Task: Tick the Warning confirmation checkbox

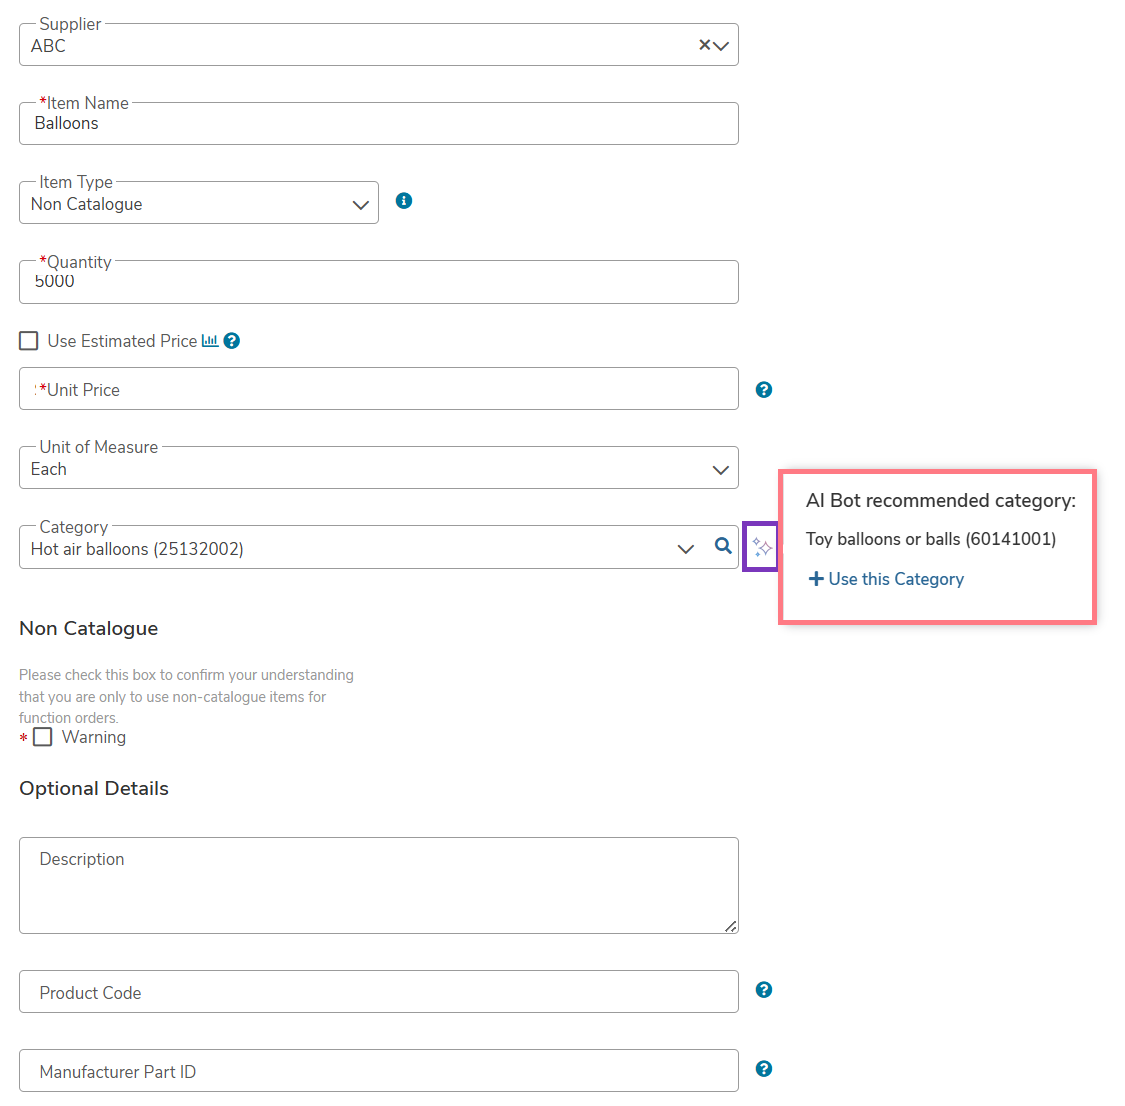Action: tap(43, 737)
